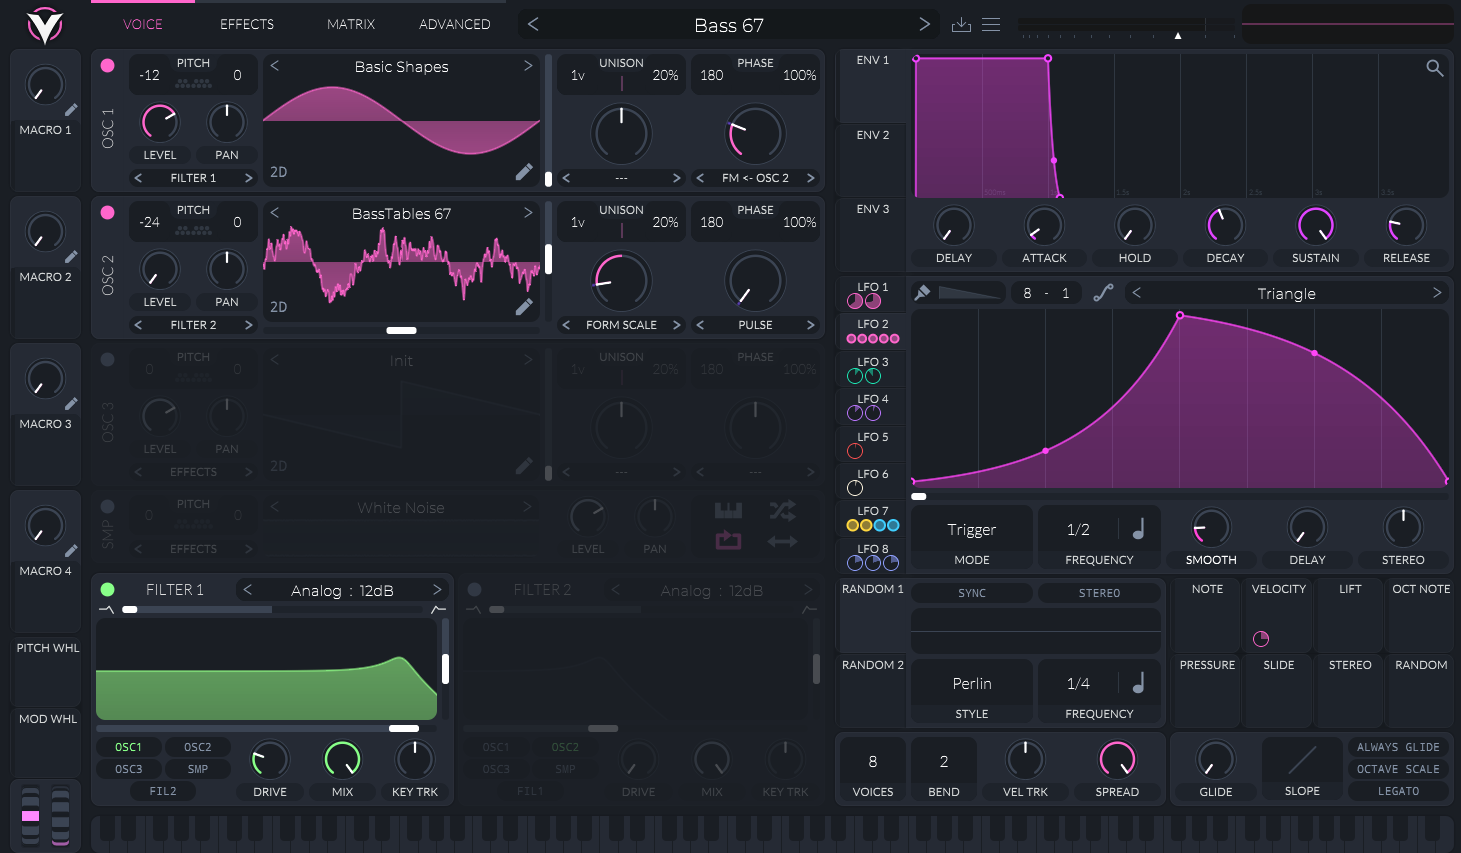Viewport: 1461px width, 853px height.
Task: Select previous OSC 1 wavetable arrow
Action: tap(275, 66)
